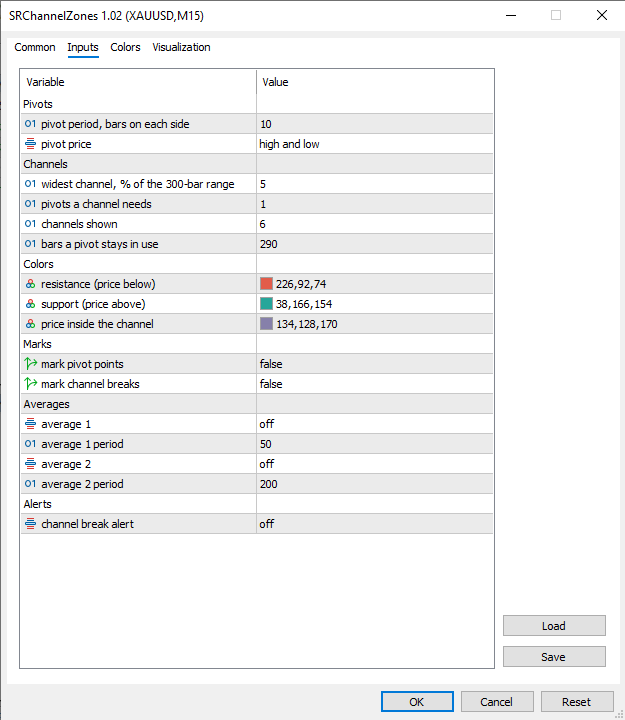Go to the Visualization tab
The image size is (625, 720).
coord(181,47)
